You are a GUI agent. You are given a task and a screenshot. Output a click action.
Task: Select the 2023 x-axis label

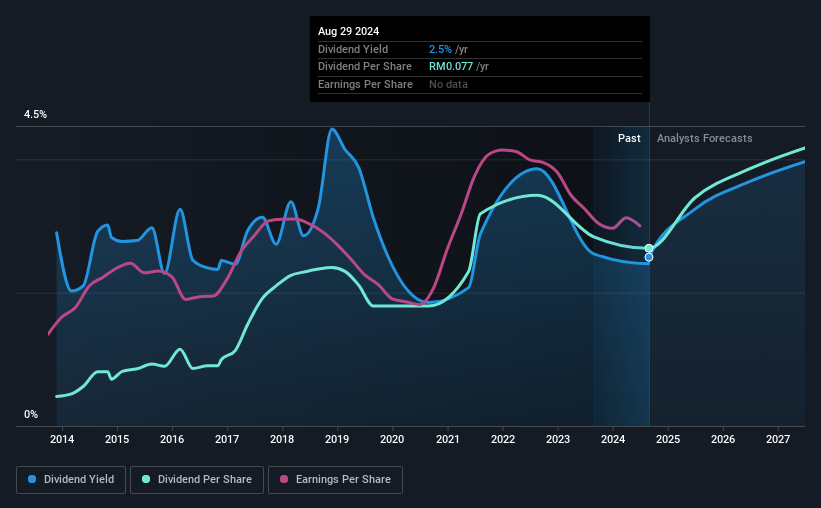pyautogui.click(x=558, y=439)
